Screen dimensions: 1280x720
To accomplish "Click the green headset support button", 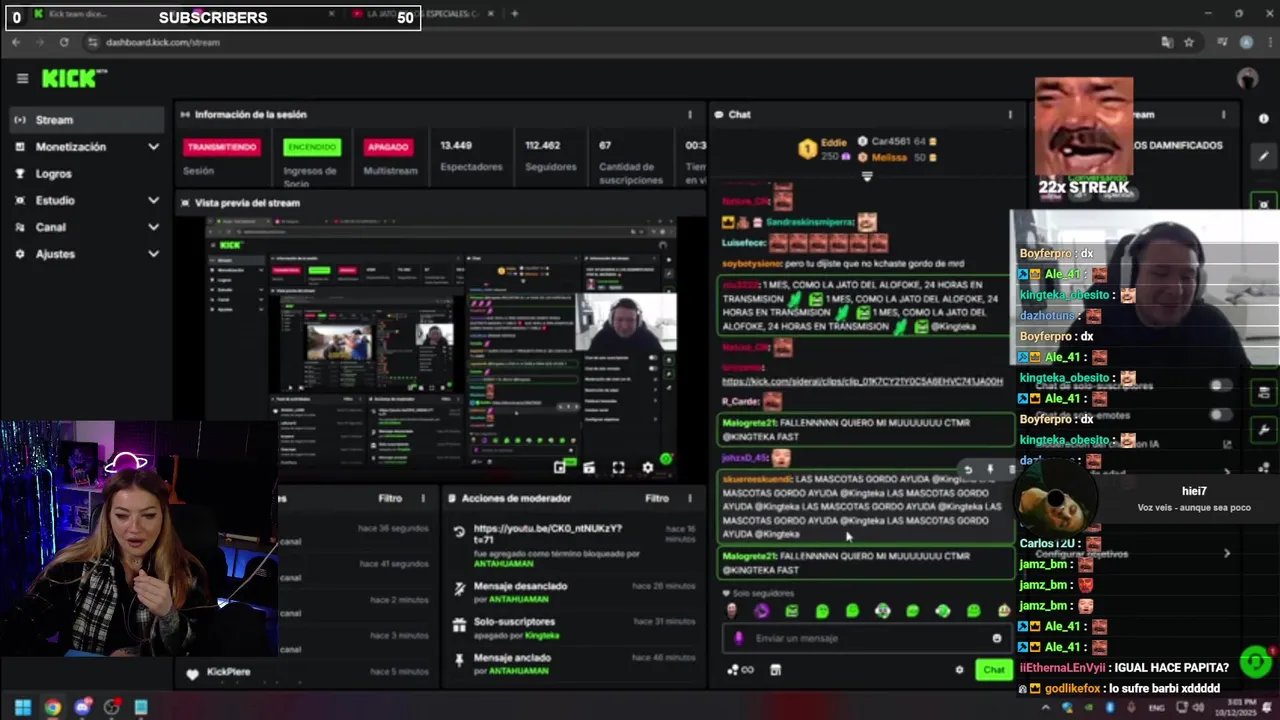I will point(1255,662).
